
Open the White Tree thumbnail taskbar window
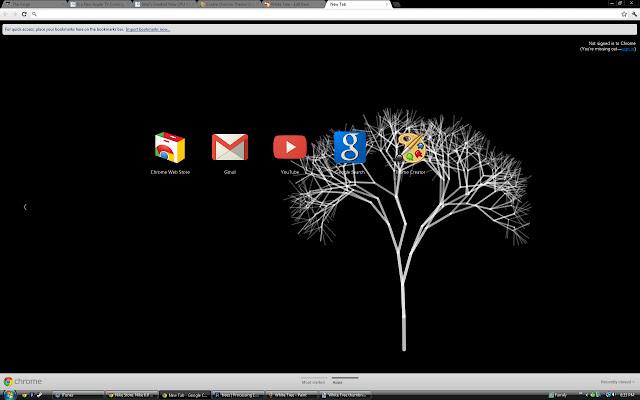[344, 395]
